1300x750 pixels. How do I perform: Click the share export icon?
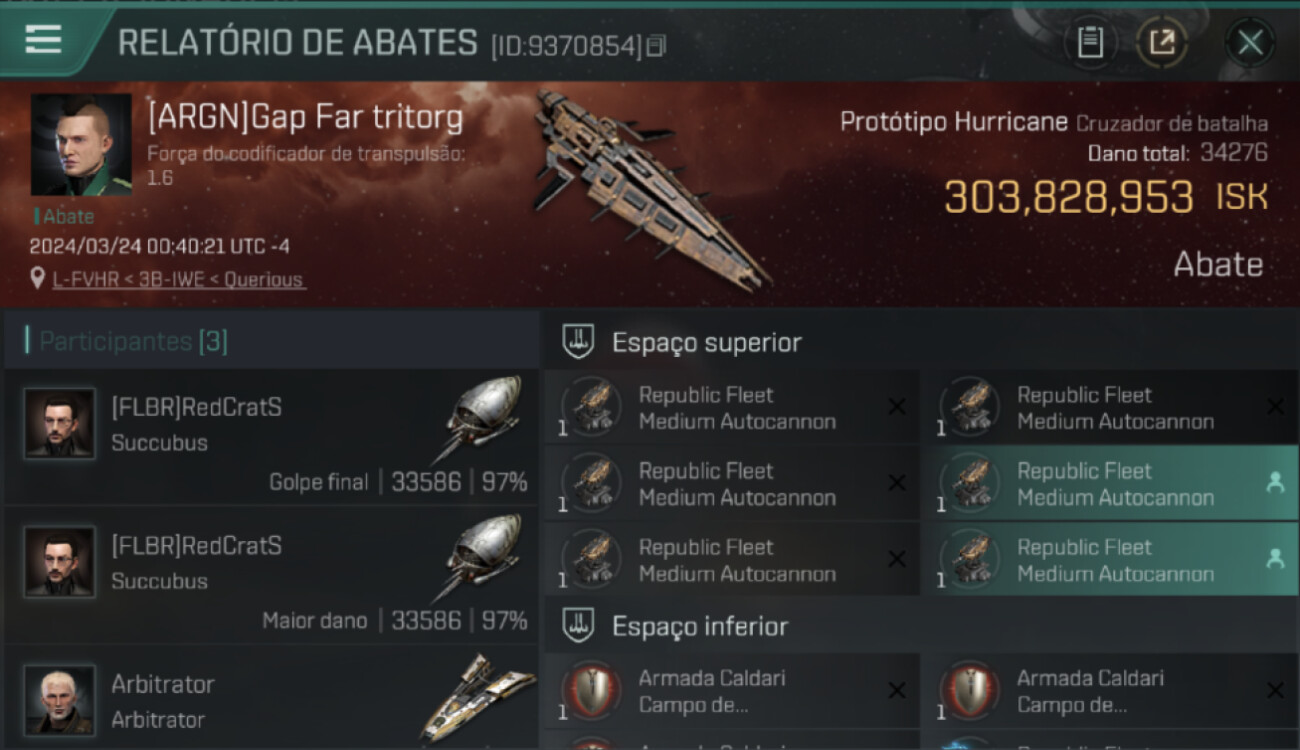point(1162,43)
